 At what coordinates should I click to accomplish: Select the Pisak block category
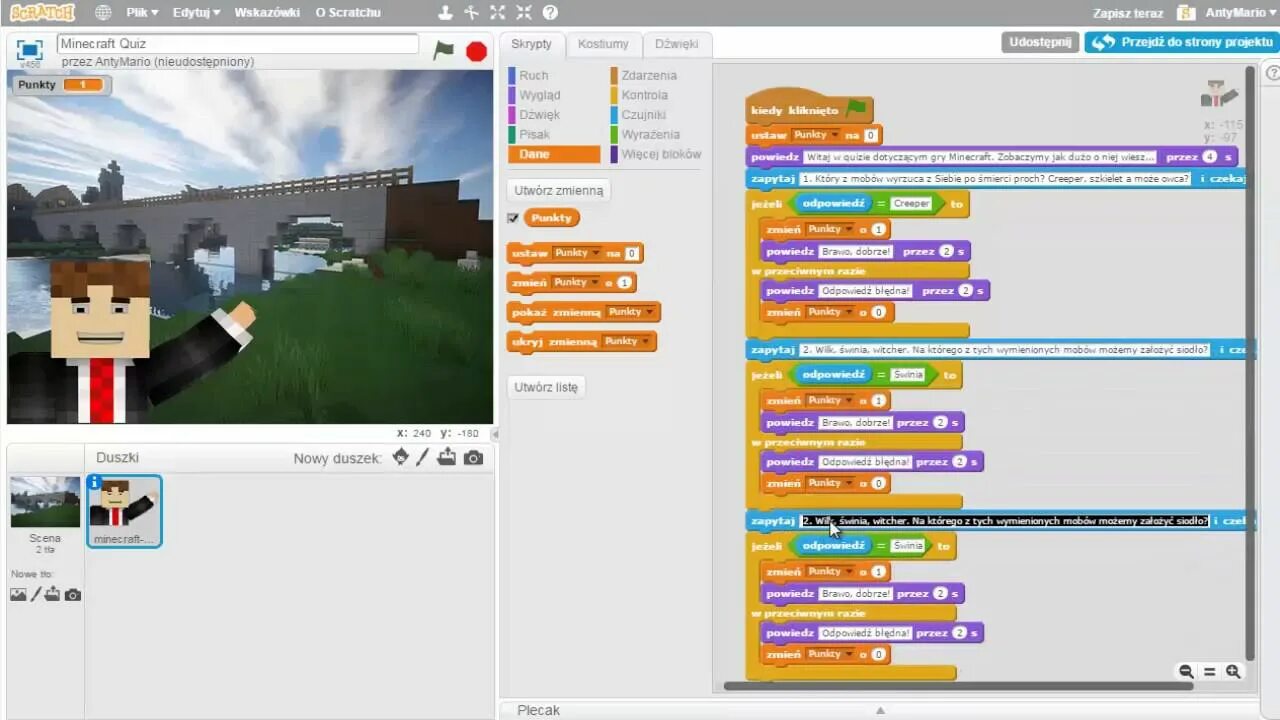pos(535,134)
